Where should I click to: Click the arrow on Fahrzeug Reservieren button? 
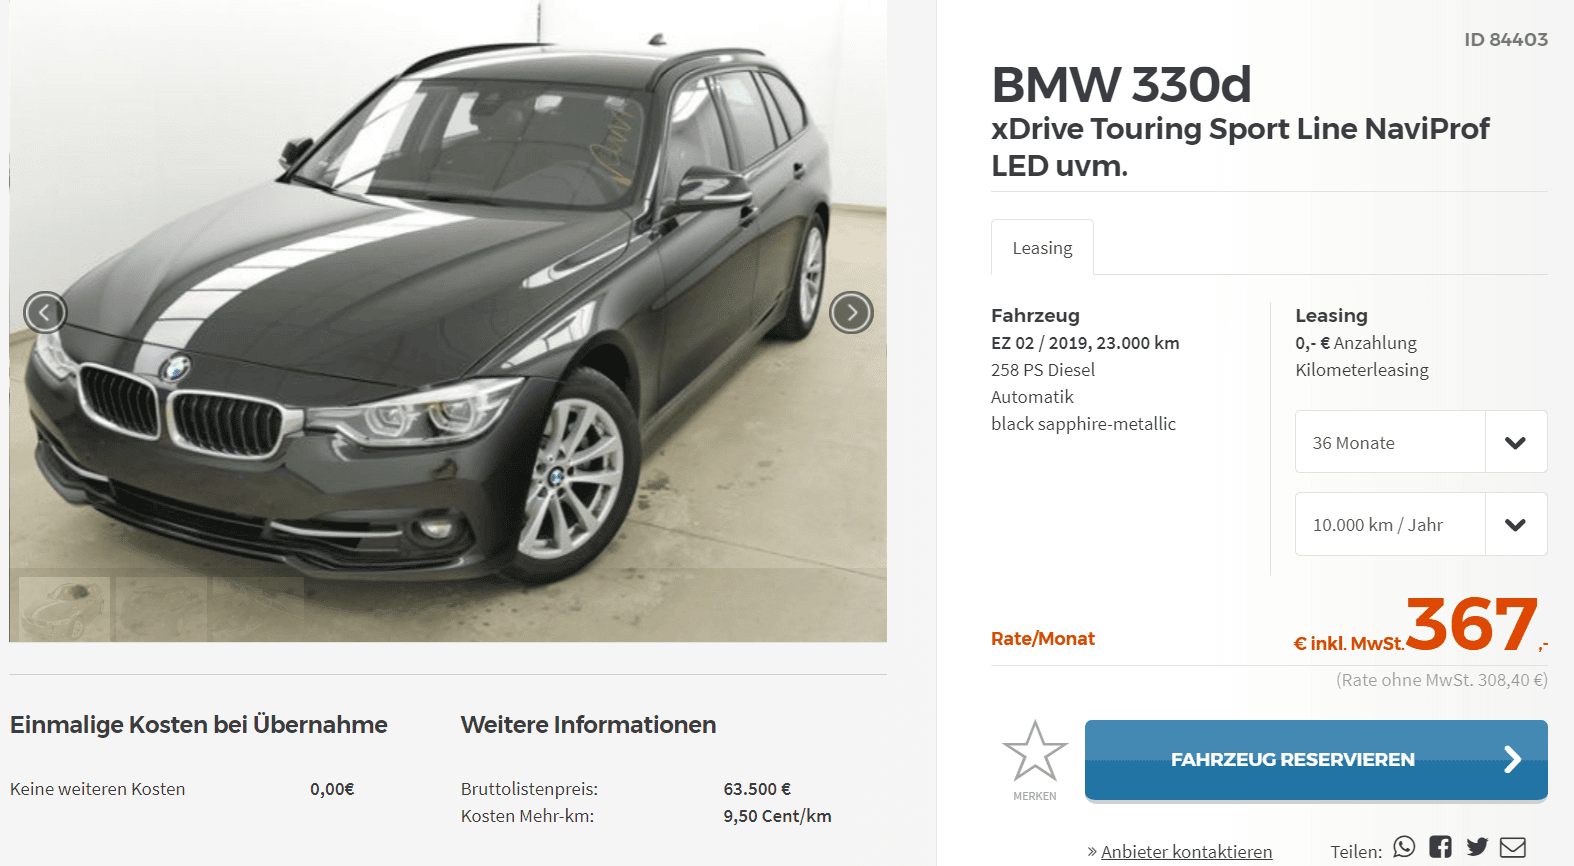[x=1513, y=759]
